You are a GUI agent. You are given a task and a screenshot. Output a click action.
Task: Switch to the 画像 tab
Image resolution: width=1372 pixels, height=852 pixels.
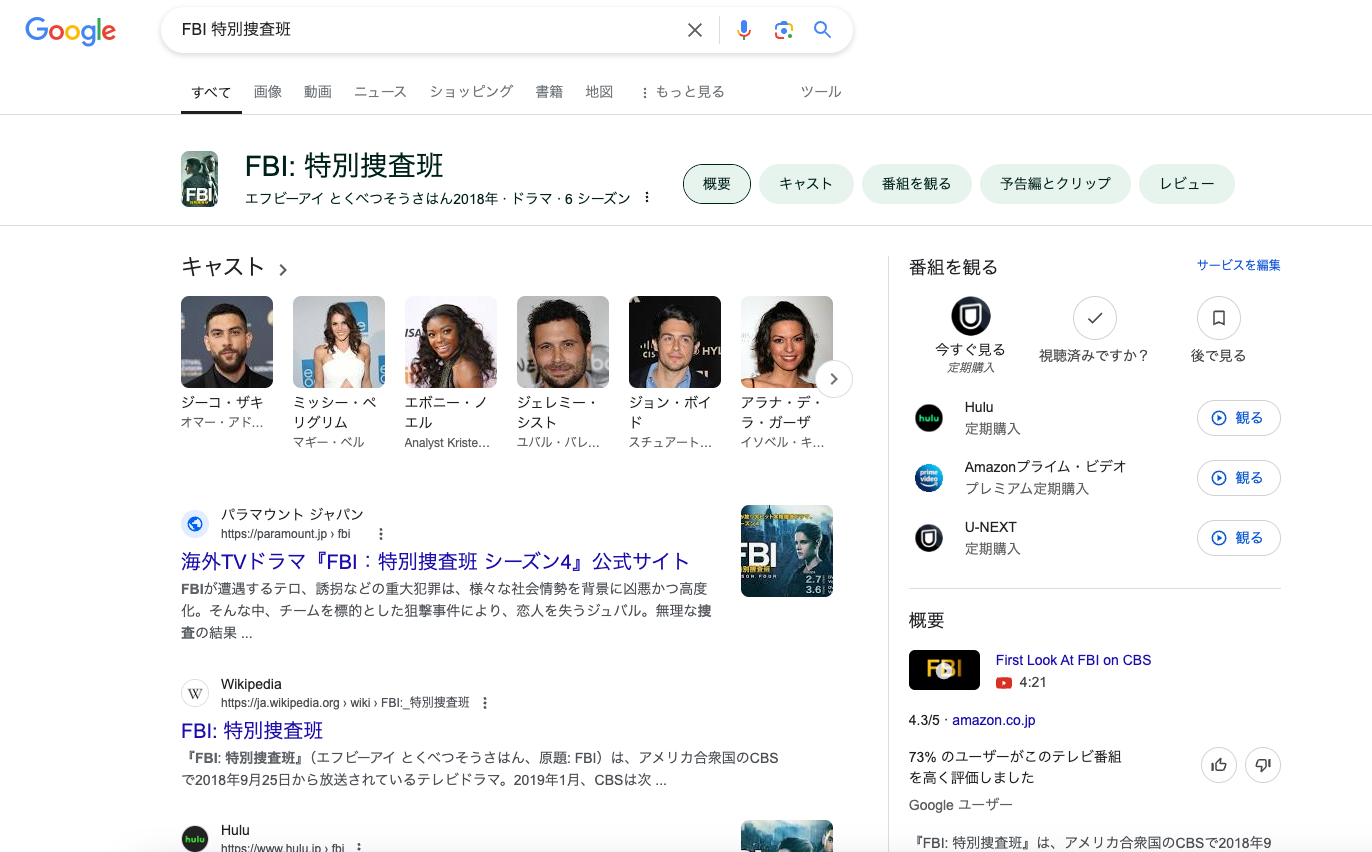point(268,92)
